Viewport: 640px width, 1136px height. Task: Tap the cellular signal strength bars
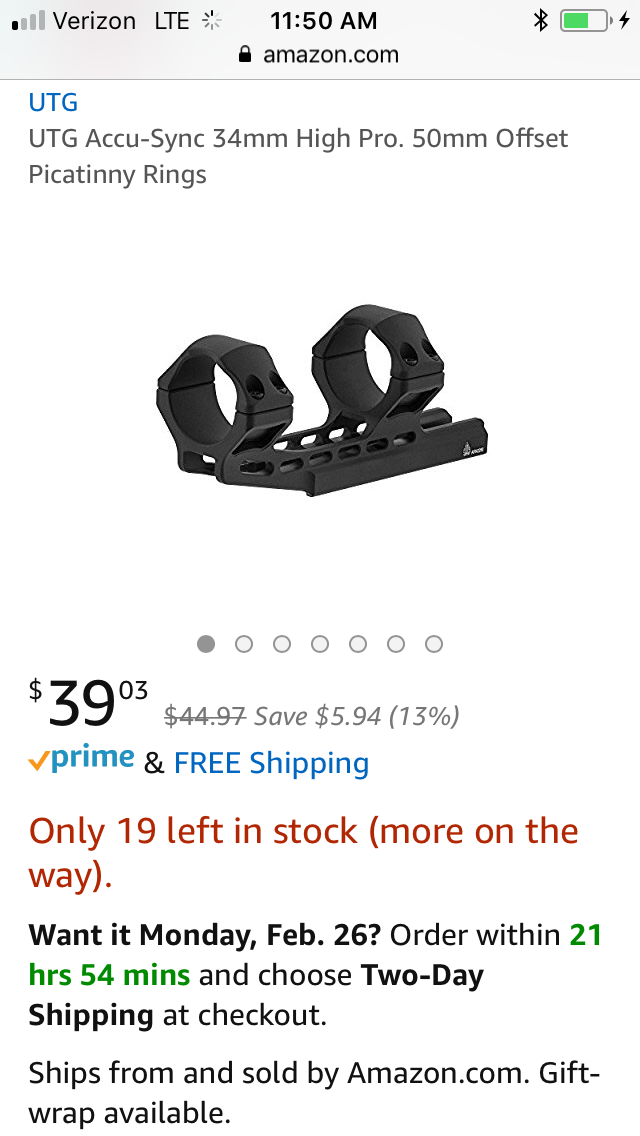tap(29, 21)
